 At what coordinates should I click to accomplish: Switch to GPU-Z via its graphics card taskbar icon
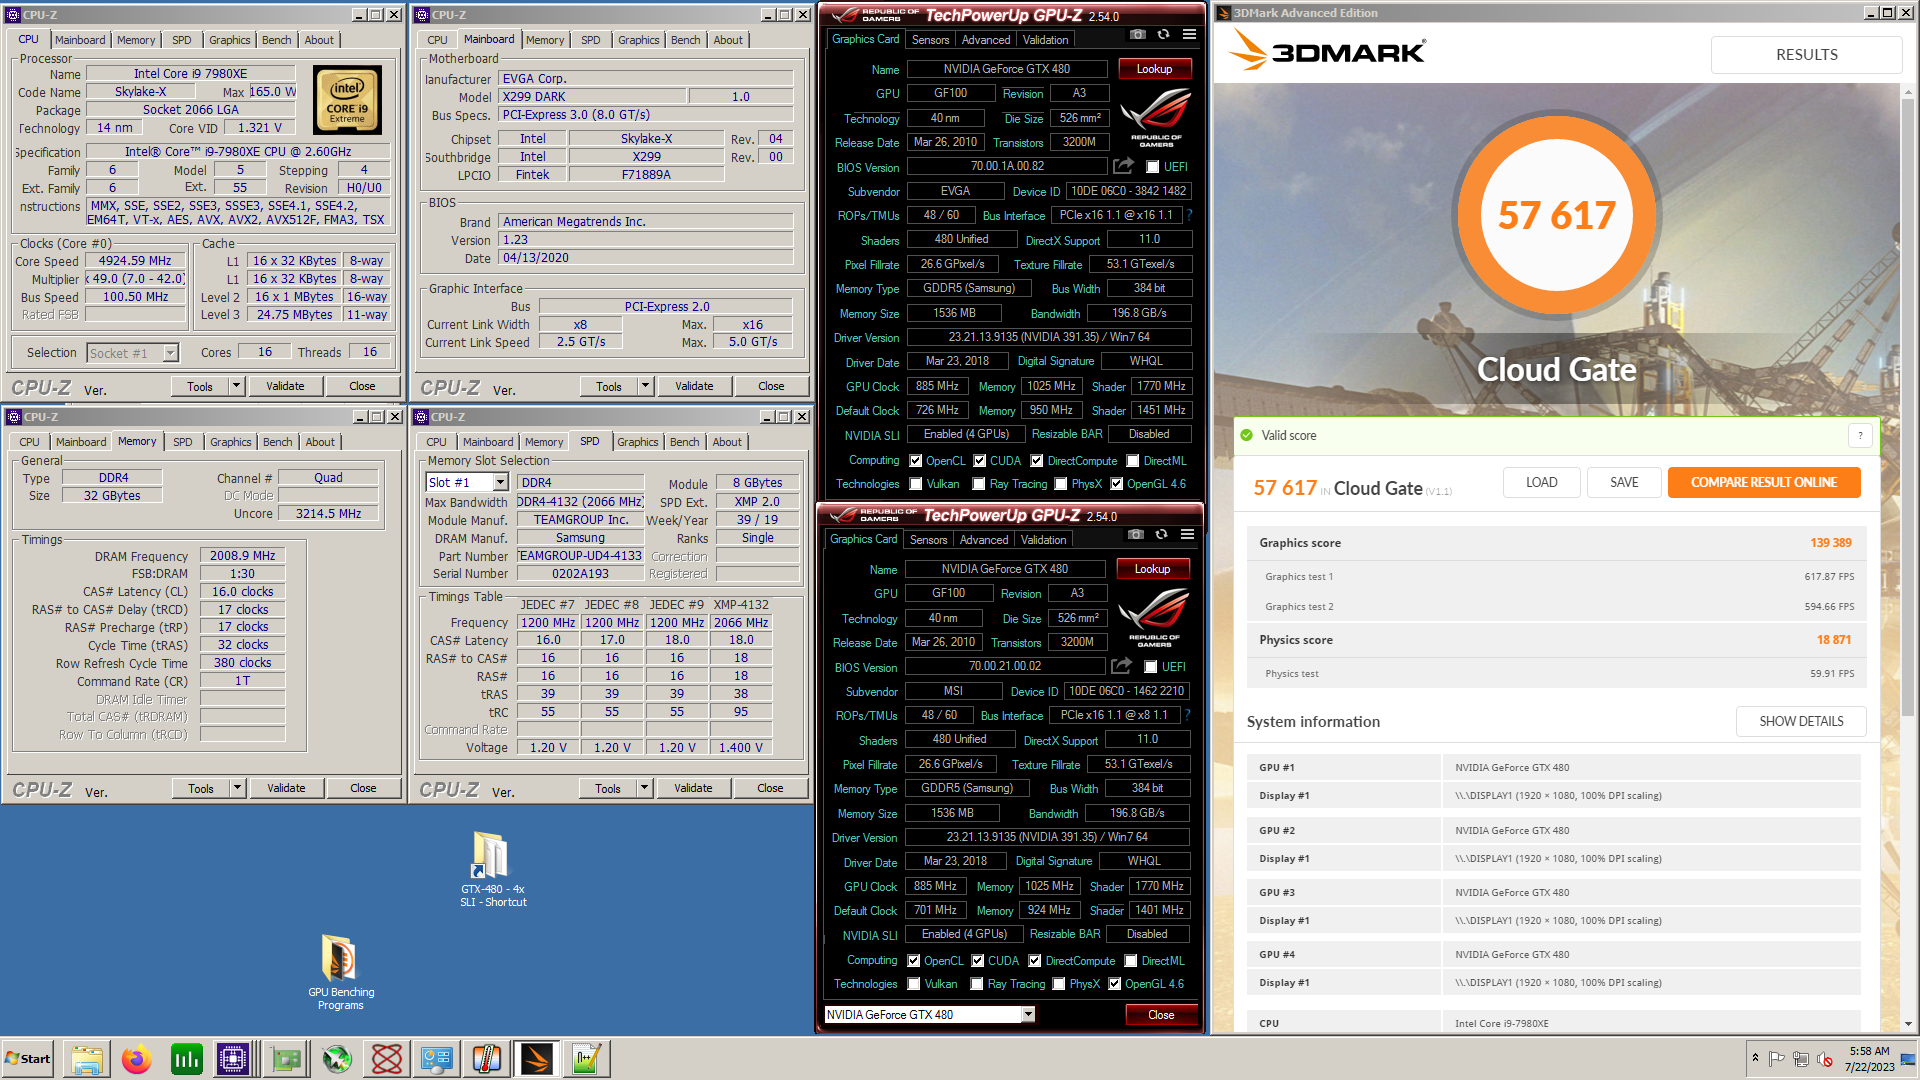[x=286, y=1059]
